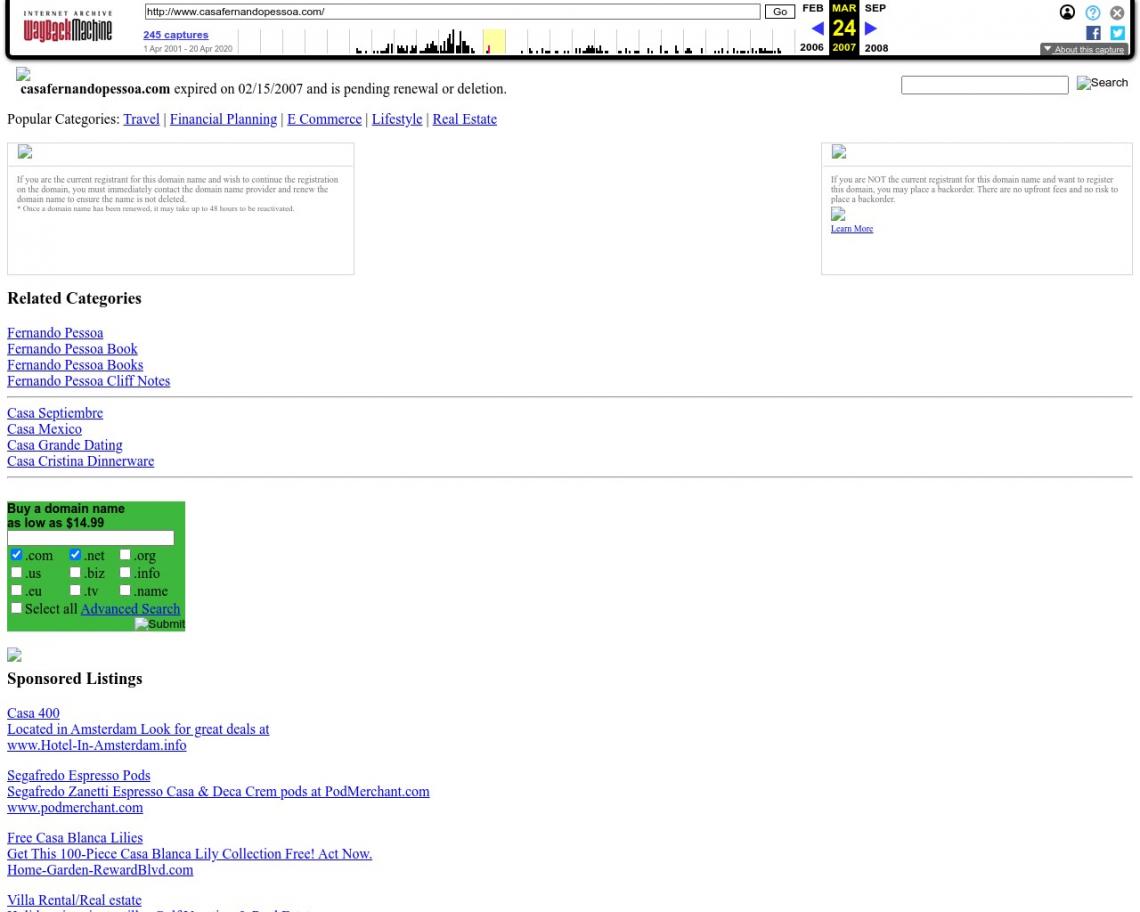Image resolution: width=1140 pixels, height=912 pixels.
Task: Uncheck the .com checkbox
Action: (x=16, y=554)
